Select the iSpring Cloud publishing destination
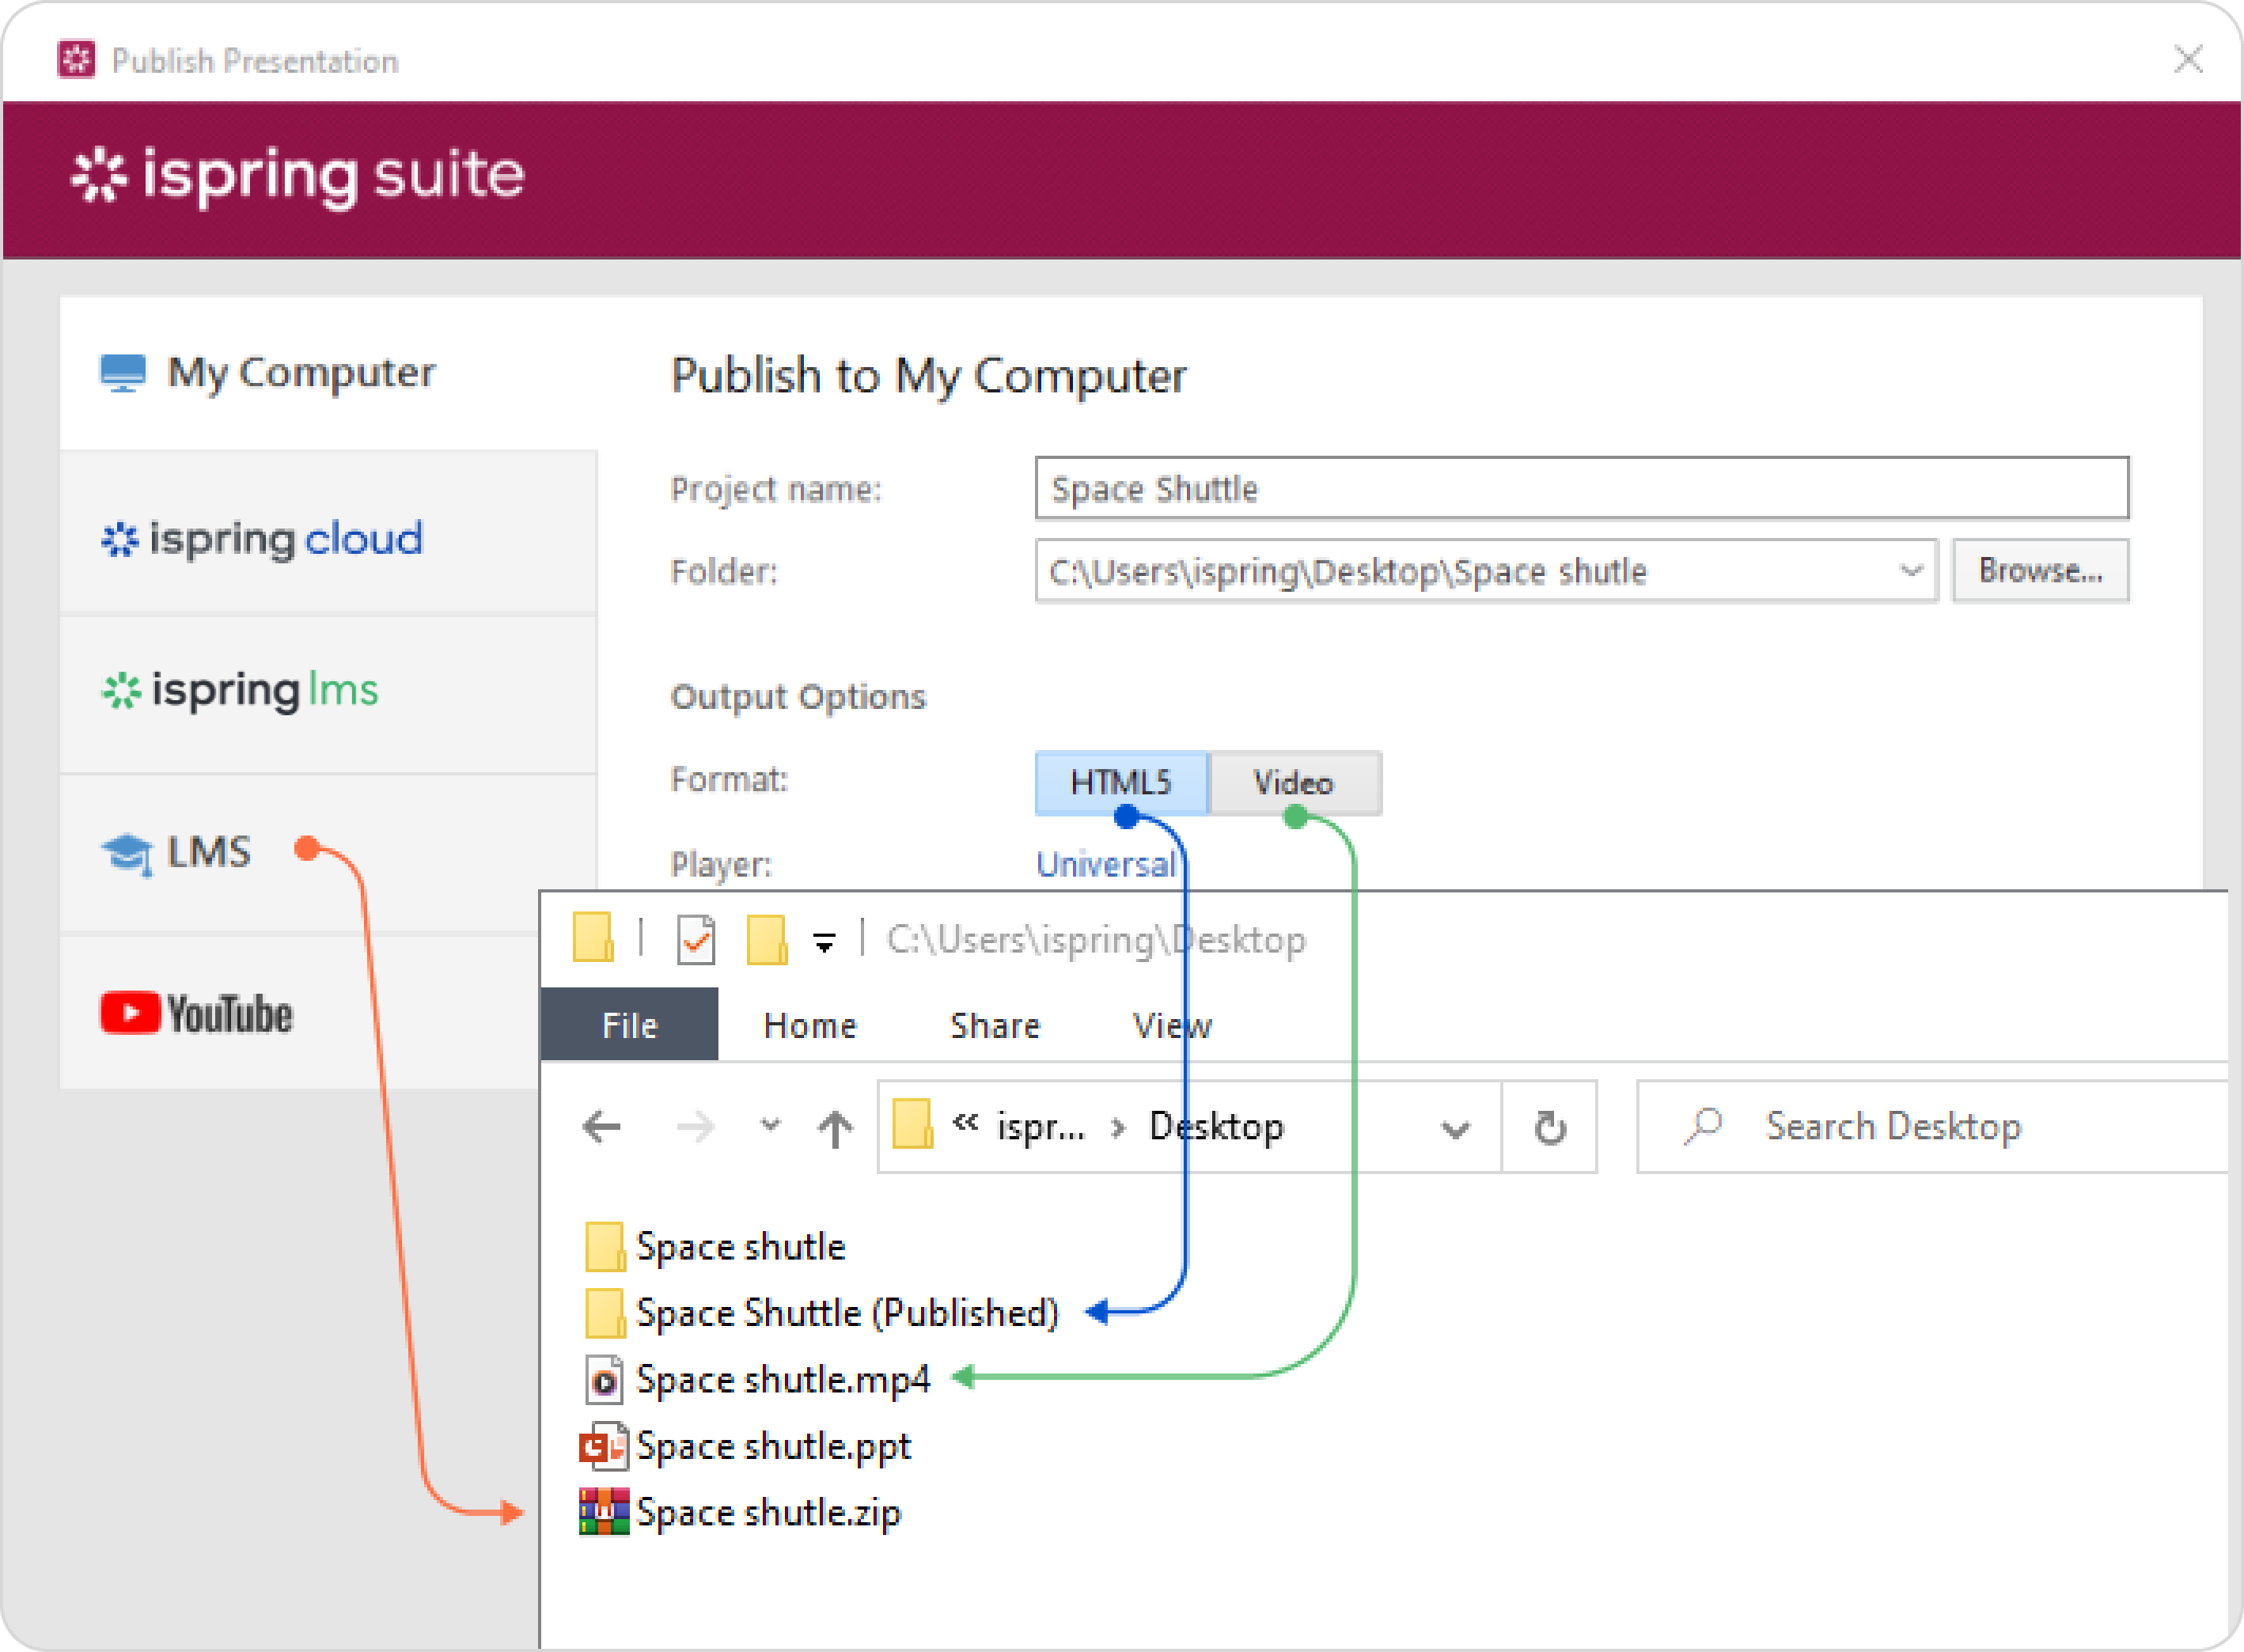 pos(262,539)
